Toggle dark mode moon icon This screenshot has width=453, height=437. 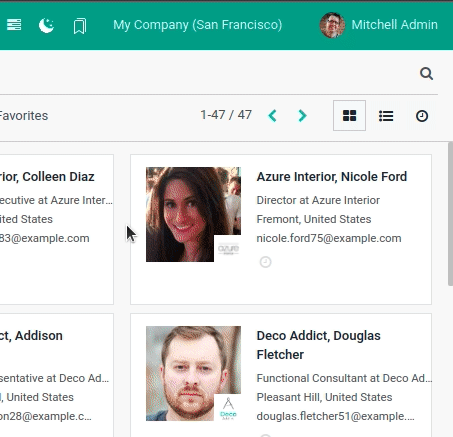[46, 25]
